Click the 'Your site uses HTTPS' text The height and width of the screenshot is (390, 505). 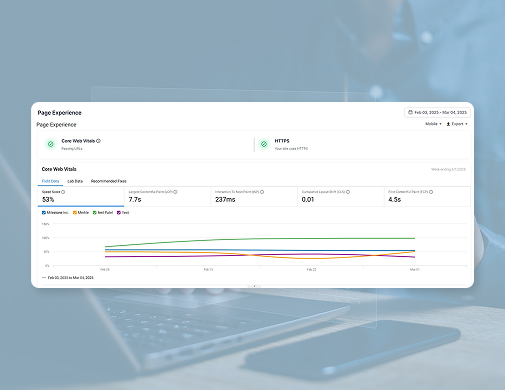tap(291, 149)
